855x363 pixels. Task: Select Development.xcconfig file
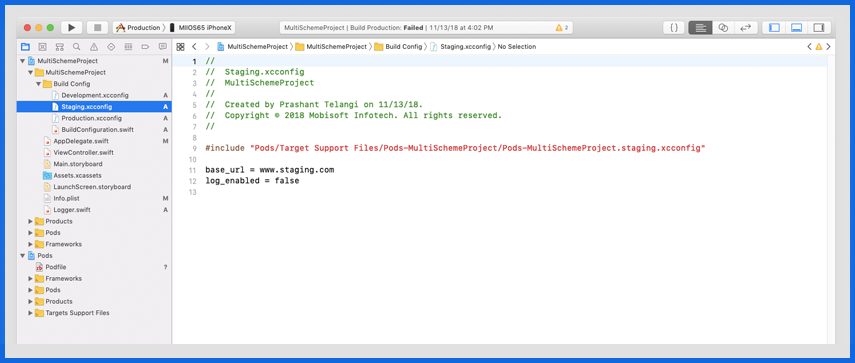pos(94,95)
